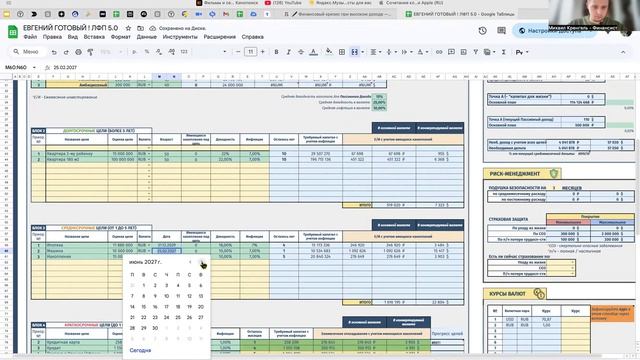Open the merge cells dropdown arrow
Image resolution: width=640 pixels, height=360 pixels.
(x=362, y=52)
